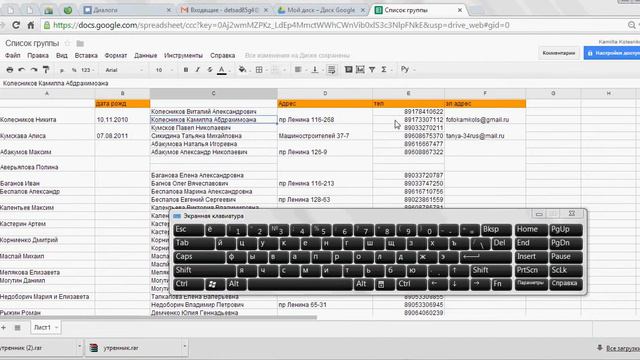The width and height of the screenshot is (640, 360).
Task: Format selected cells as percent
Action: coord(74,70)
